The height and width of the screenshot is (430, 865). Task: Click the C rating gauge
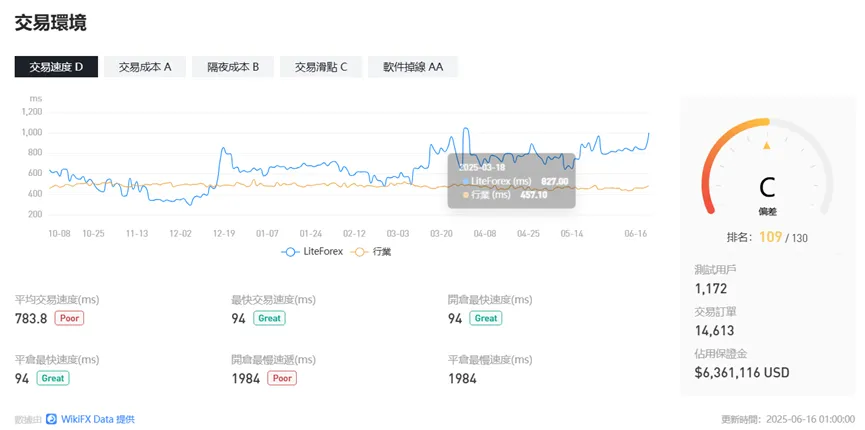(767, 166)
